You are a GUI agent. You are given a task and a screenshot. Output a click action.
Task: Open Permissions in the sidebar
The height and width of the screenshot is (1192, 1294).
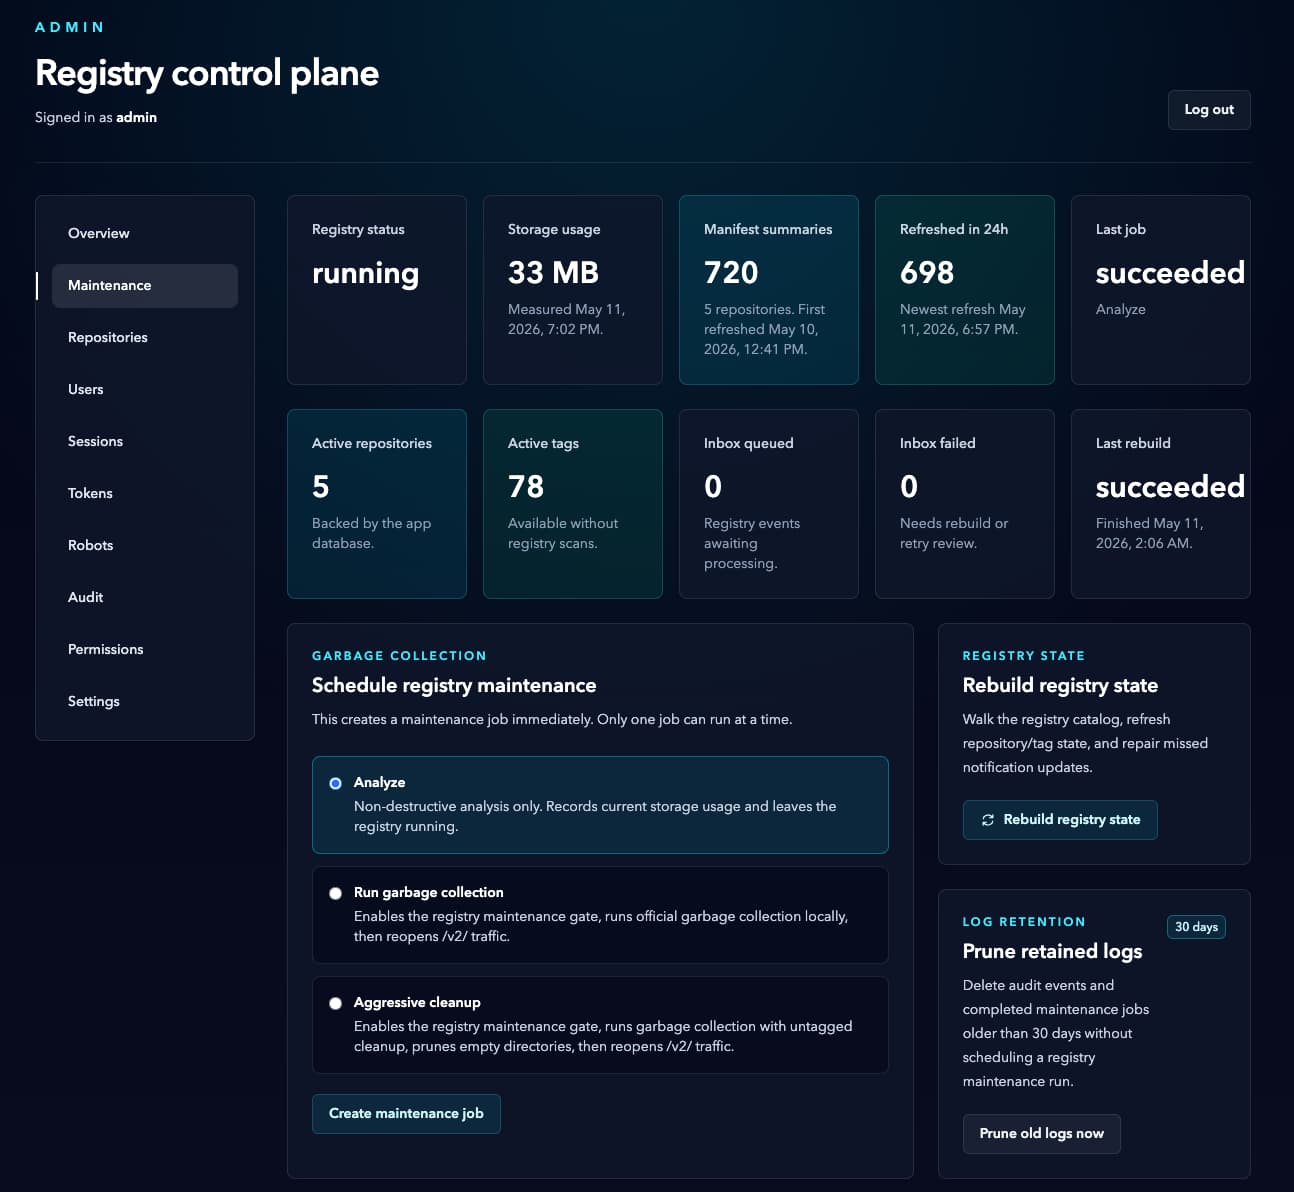[145, 649]
